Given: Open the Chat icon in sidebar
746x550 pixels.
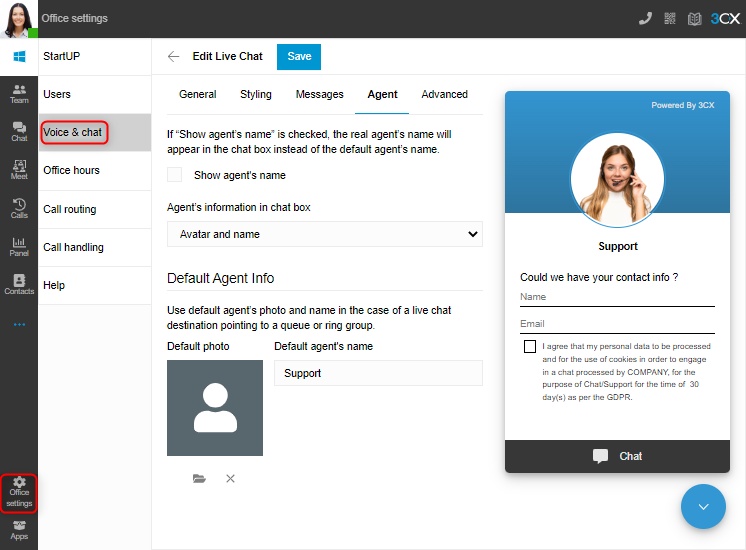Looking at the screenshot, I should 19,132.
